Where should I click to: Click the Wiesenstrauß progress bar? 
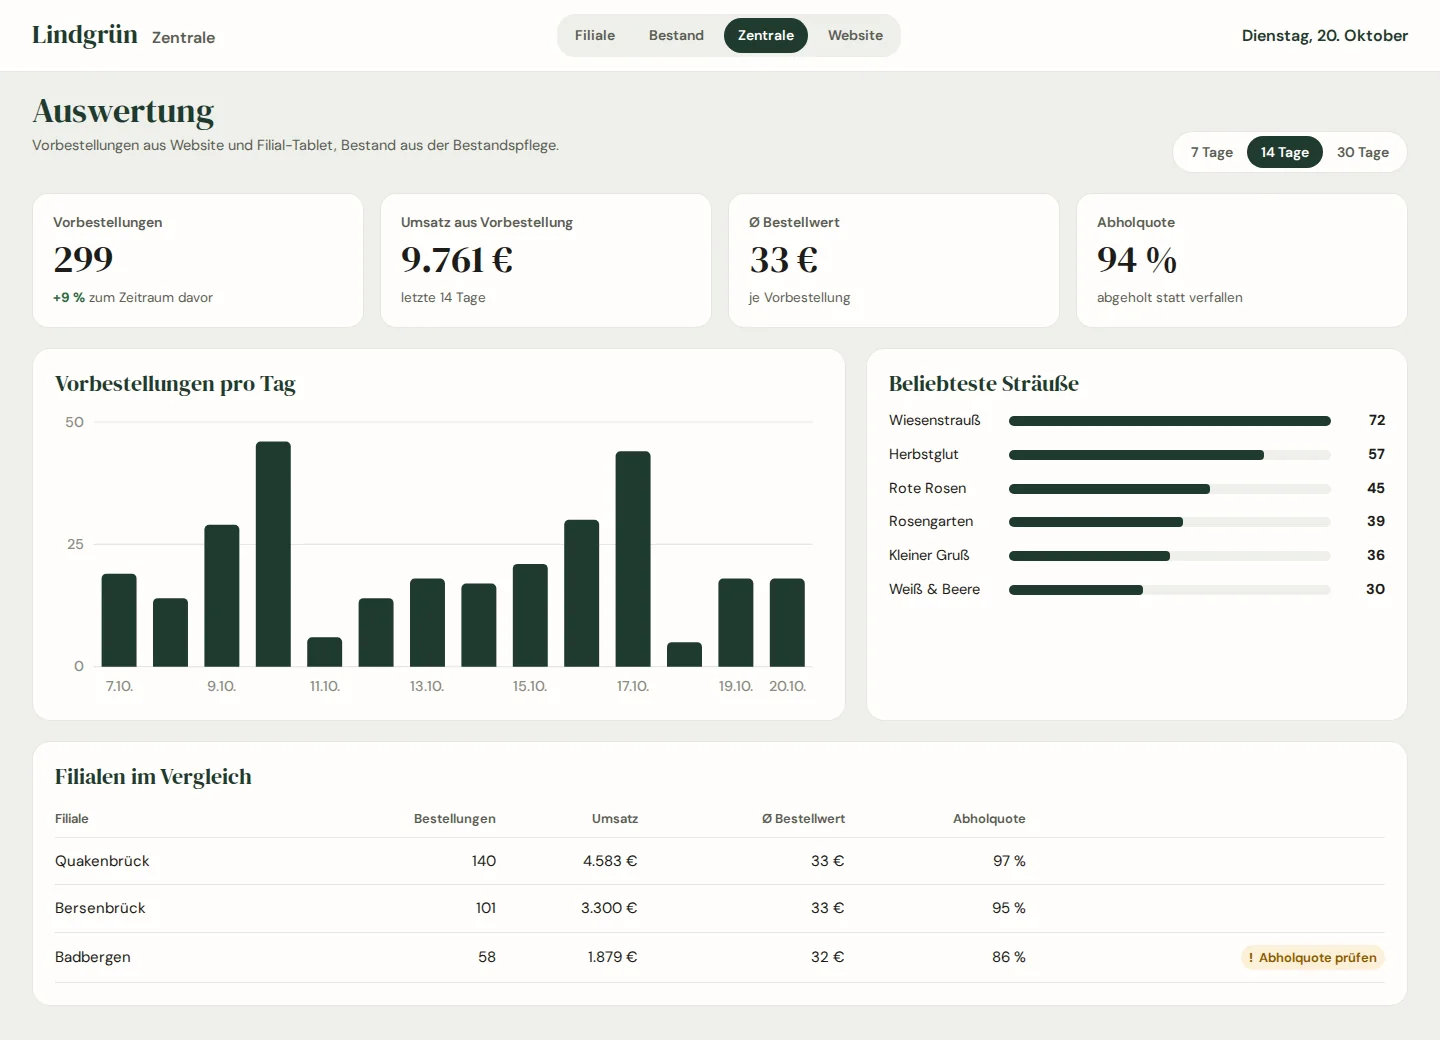tap(1170, 421)
